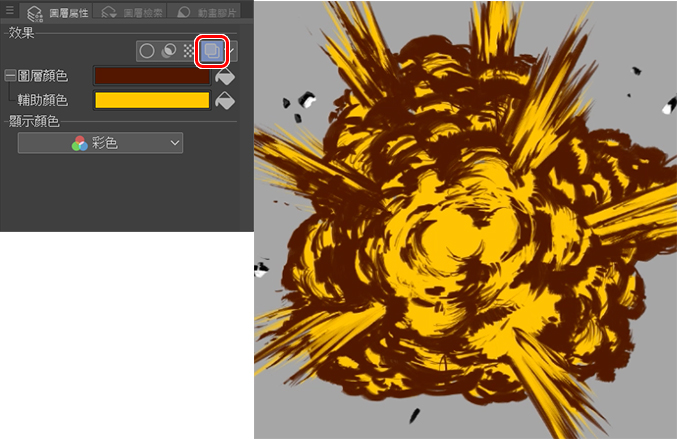Click the black debris near canvas bottom
Image resolution: width=677 pixels, height=439 pixels.
pyautogui.click(x=415, y=415)
